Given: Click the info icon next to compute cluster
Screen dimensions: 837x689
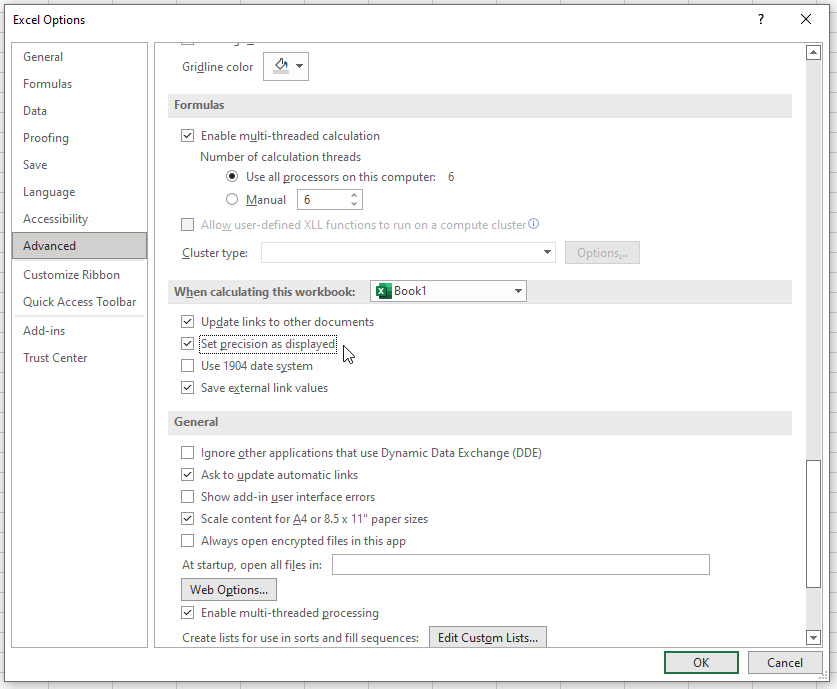Looking at the screenshot, I should tap(533, 224).
